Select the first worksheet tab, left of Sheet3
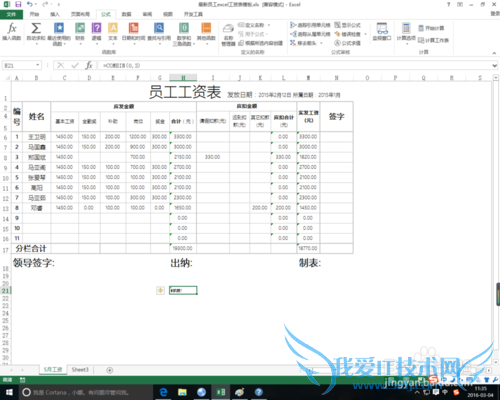Screen dimensions: 500x400 click(53, 370)
